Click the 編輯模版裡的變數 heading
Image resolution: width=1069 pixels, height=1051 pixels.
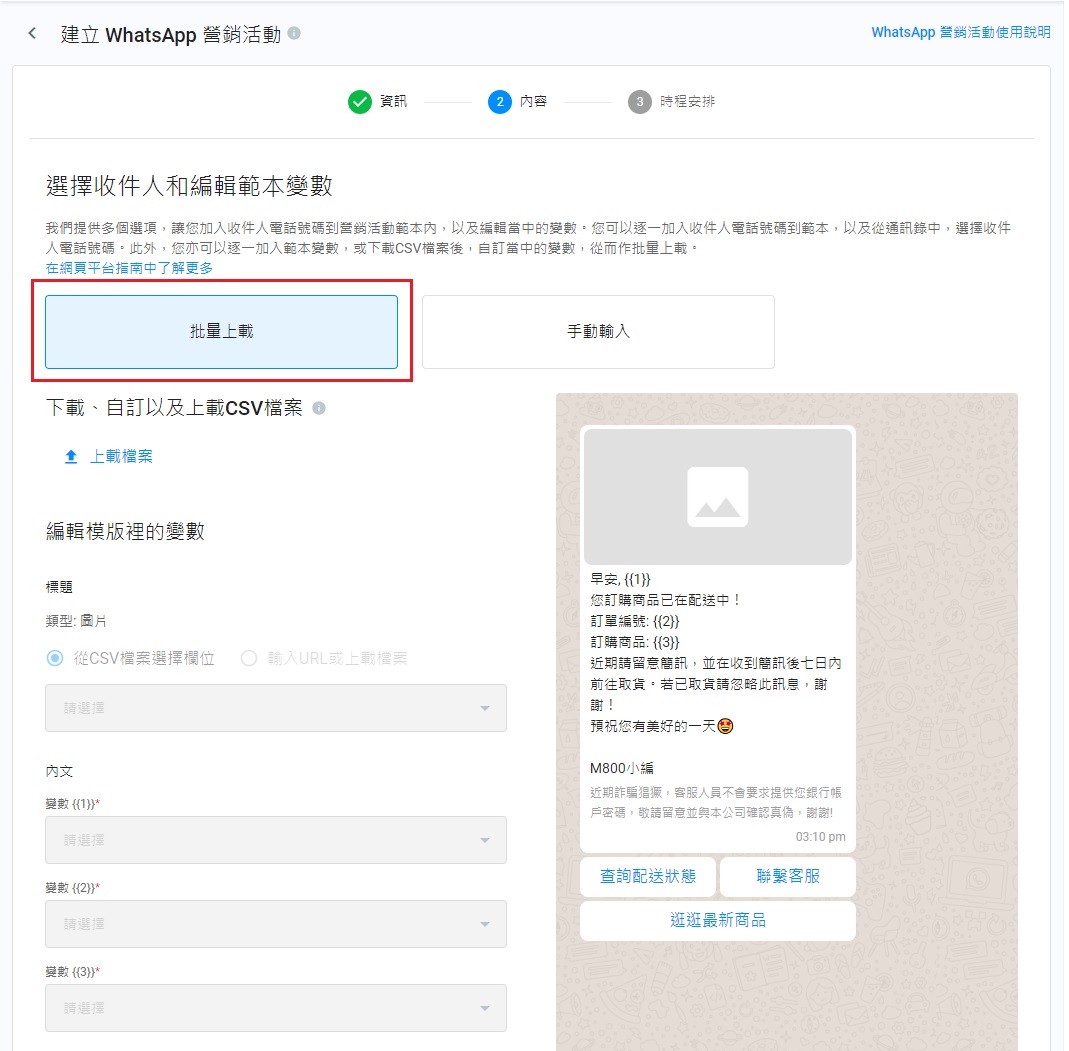click(125, 532)
